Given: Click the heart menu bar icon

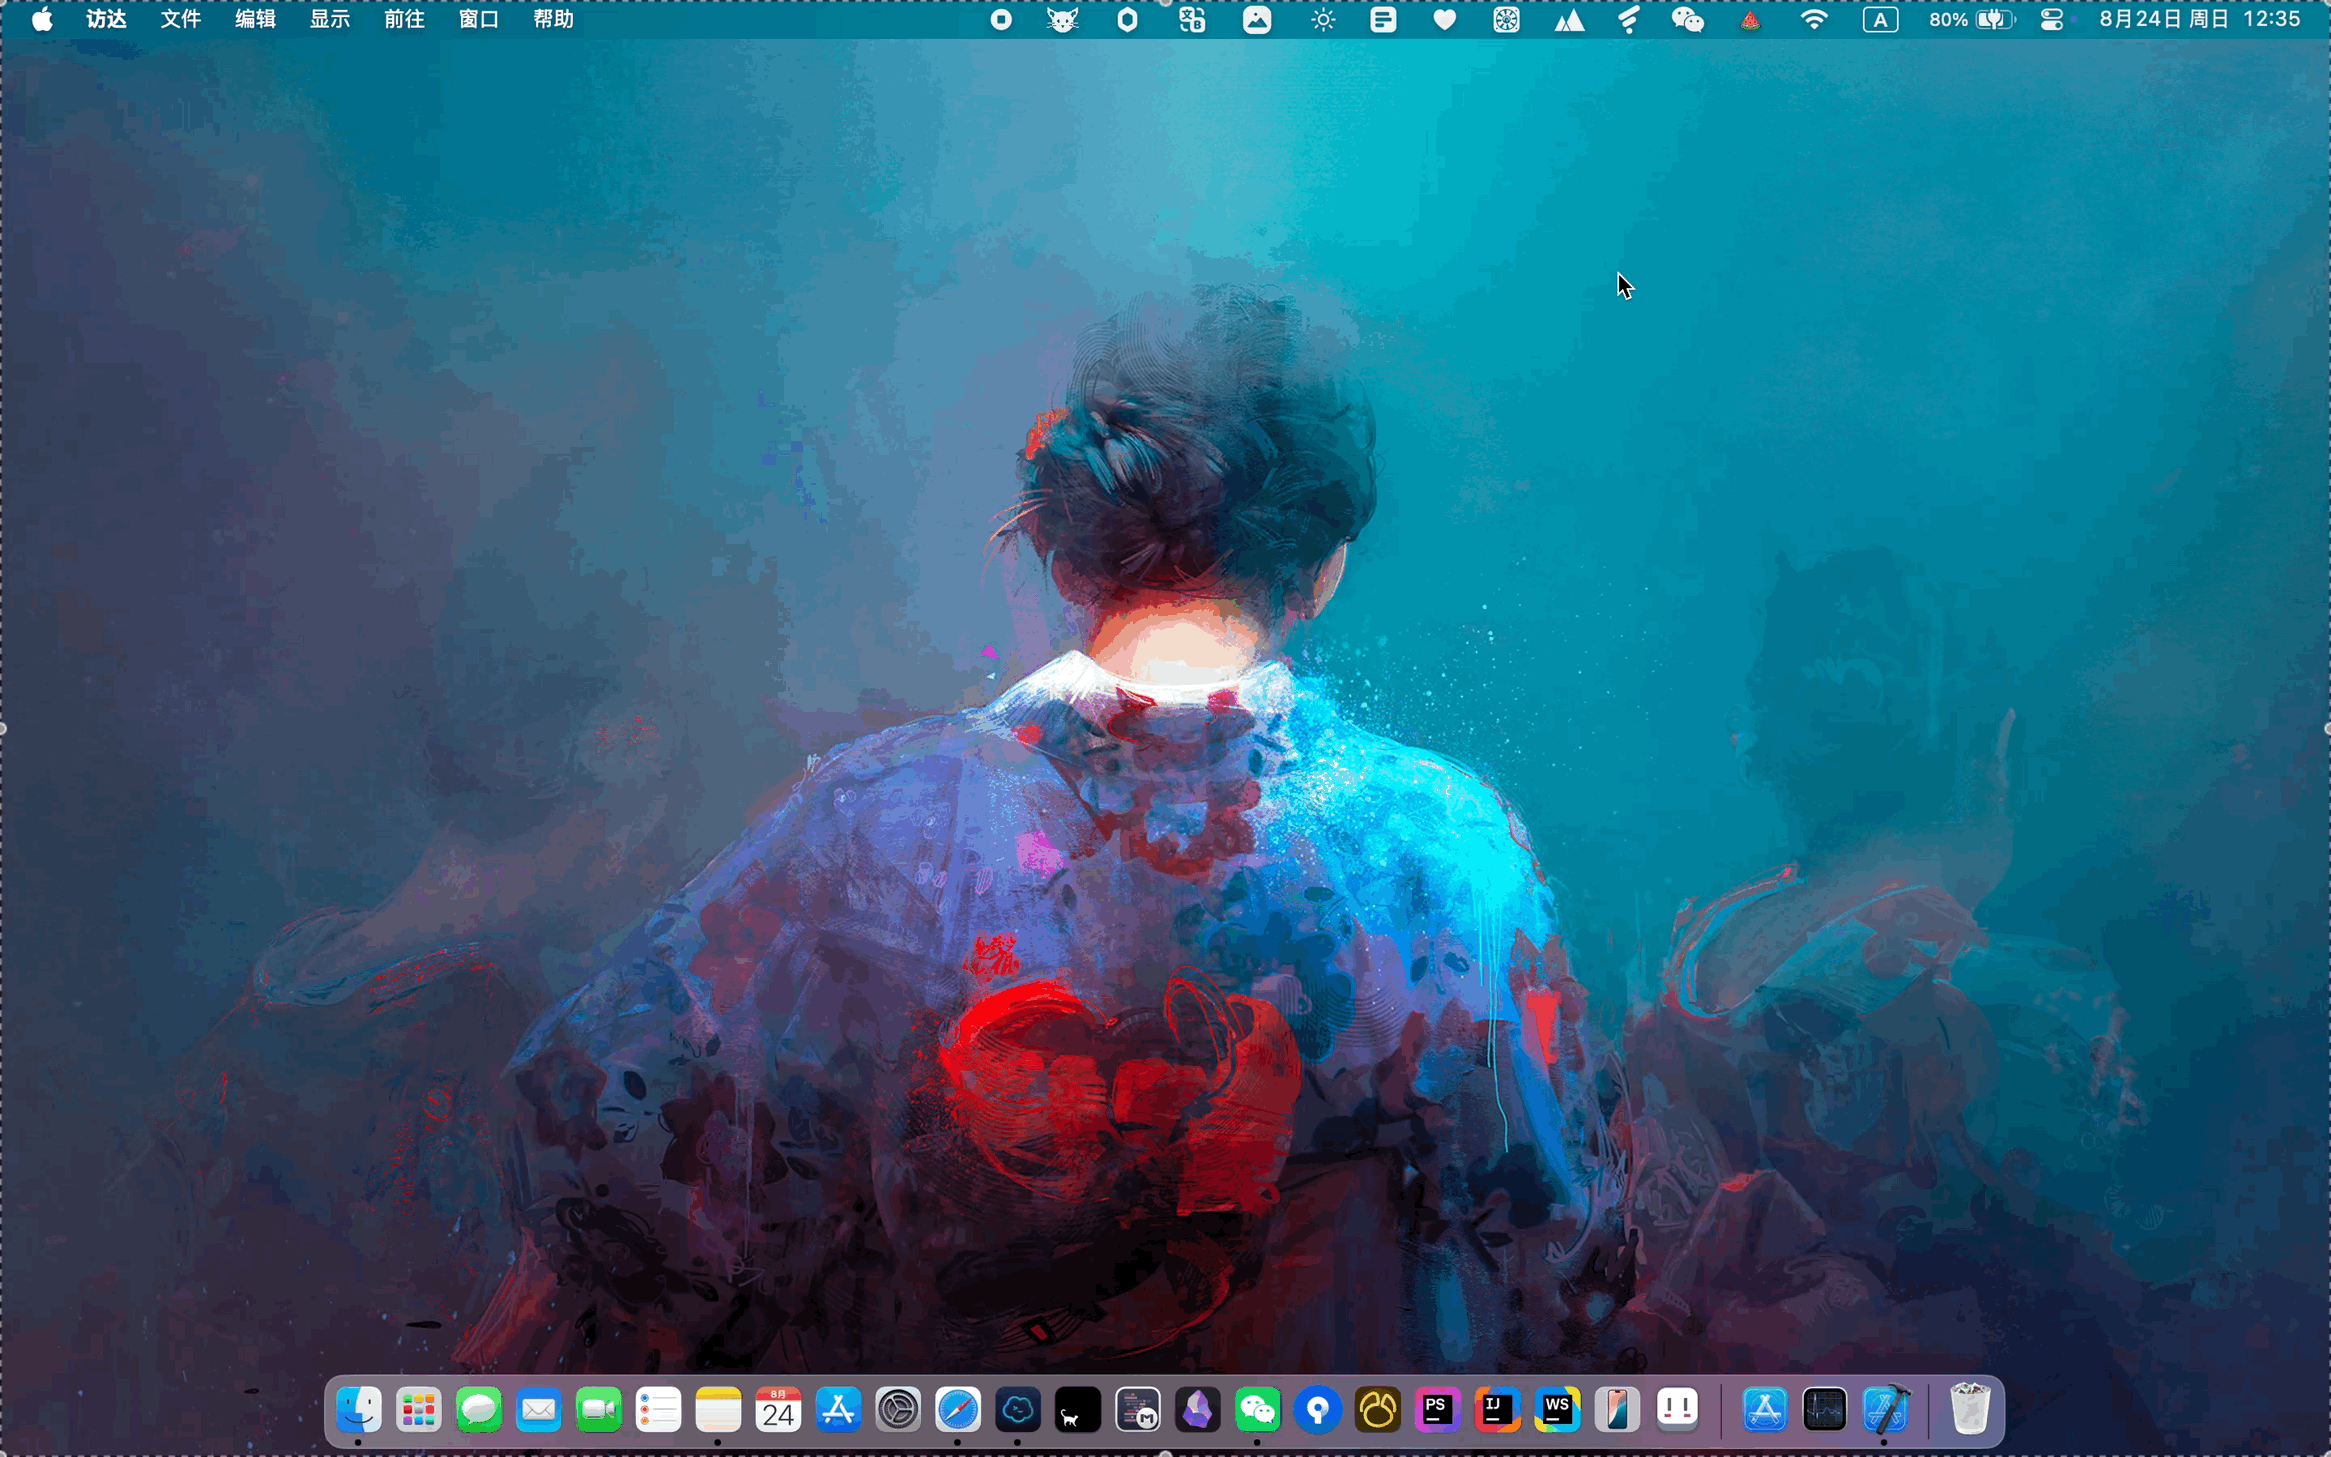Looking at the screenshot, I should point(1444,20).
